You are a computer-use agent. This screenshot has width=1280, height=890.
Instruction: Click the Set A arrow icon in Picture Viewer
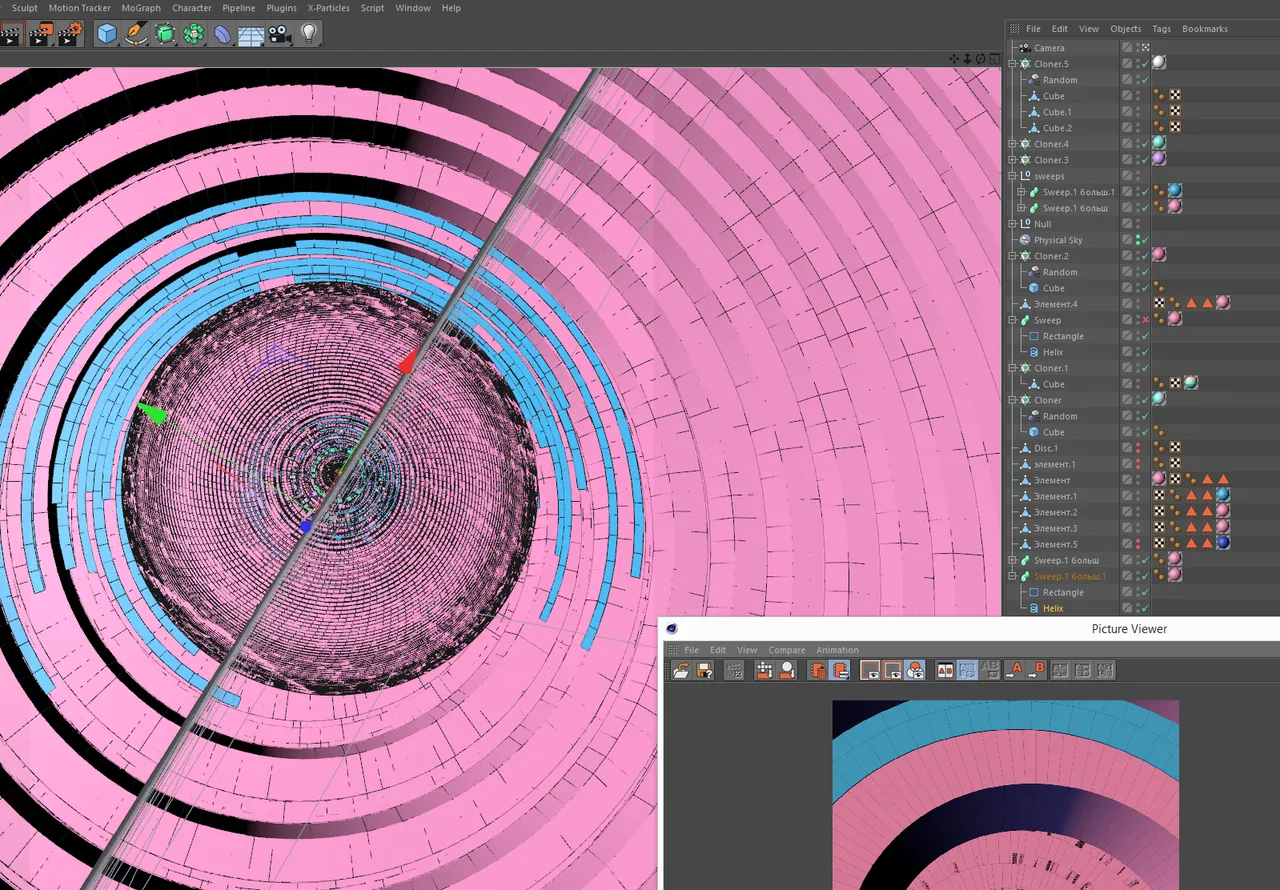pyautogui.click(x=1016, y=671)
